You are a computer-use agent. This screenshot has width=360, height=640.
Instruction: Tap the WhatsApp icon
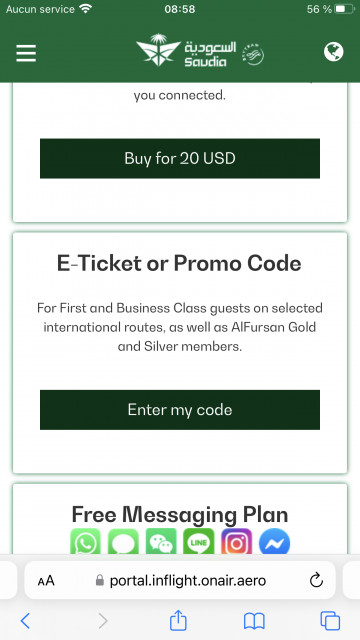coord(85,542)
